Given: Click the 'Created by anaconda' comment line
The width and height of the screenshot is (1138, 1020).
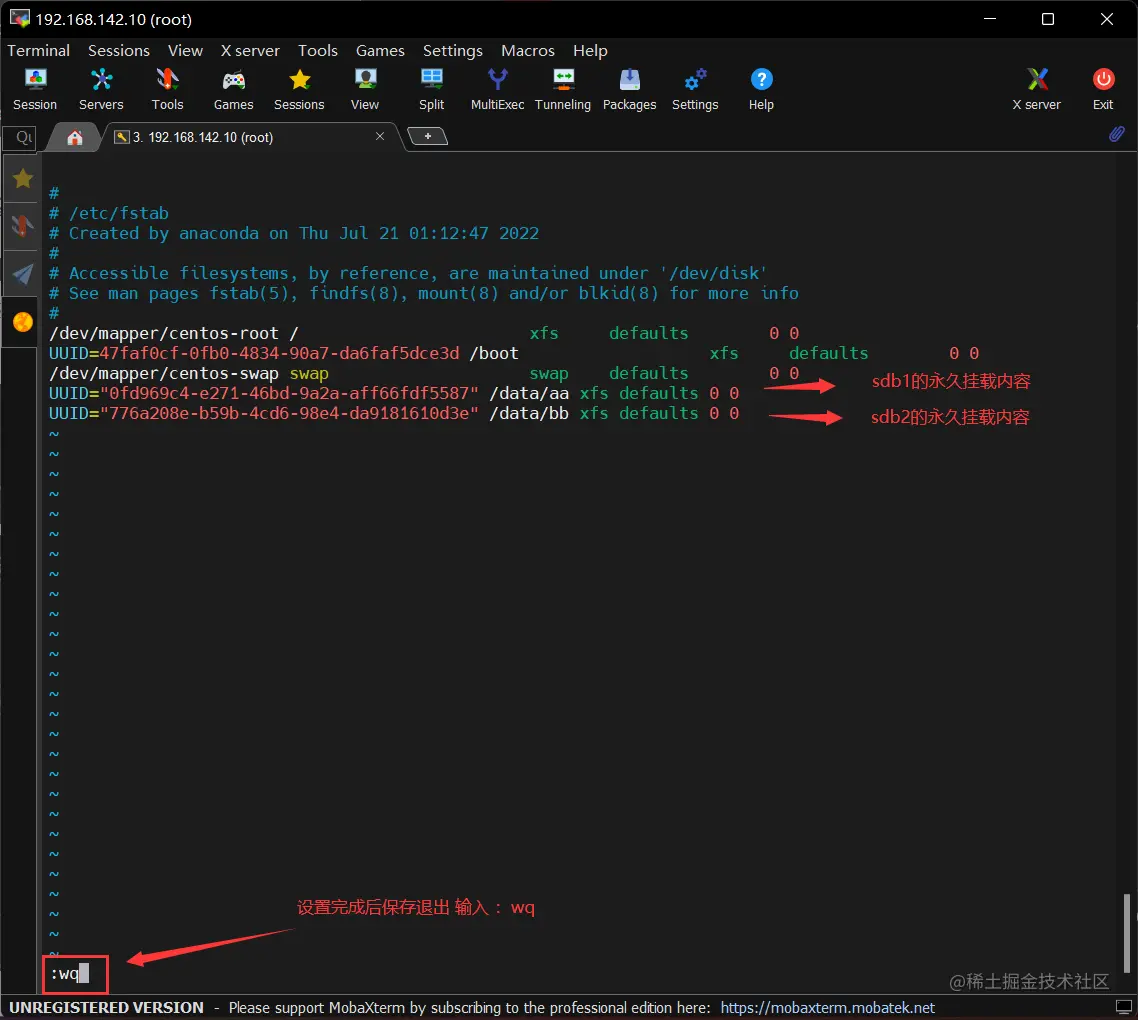Looking at the screenshot, I should click(294, 233).
